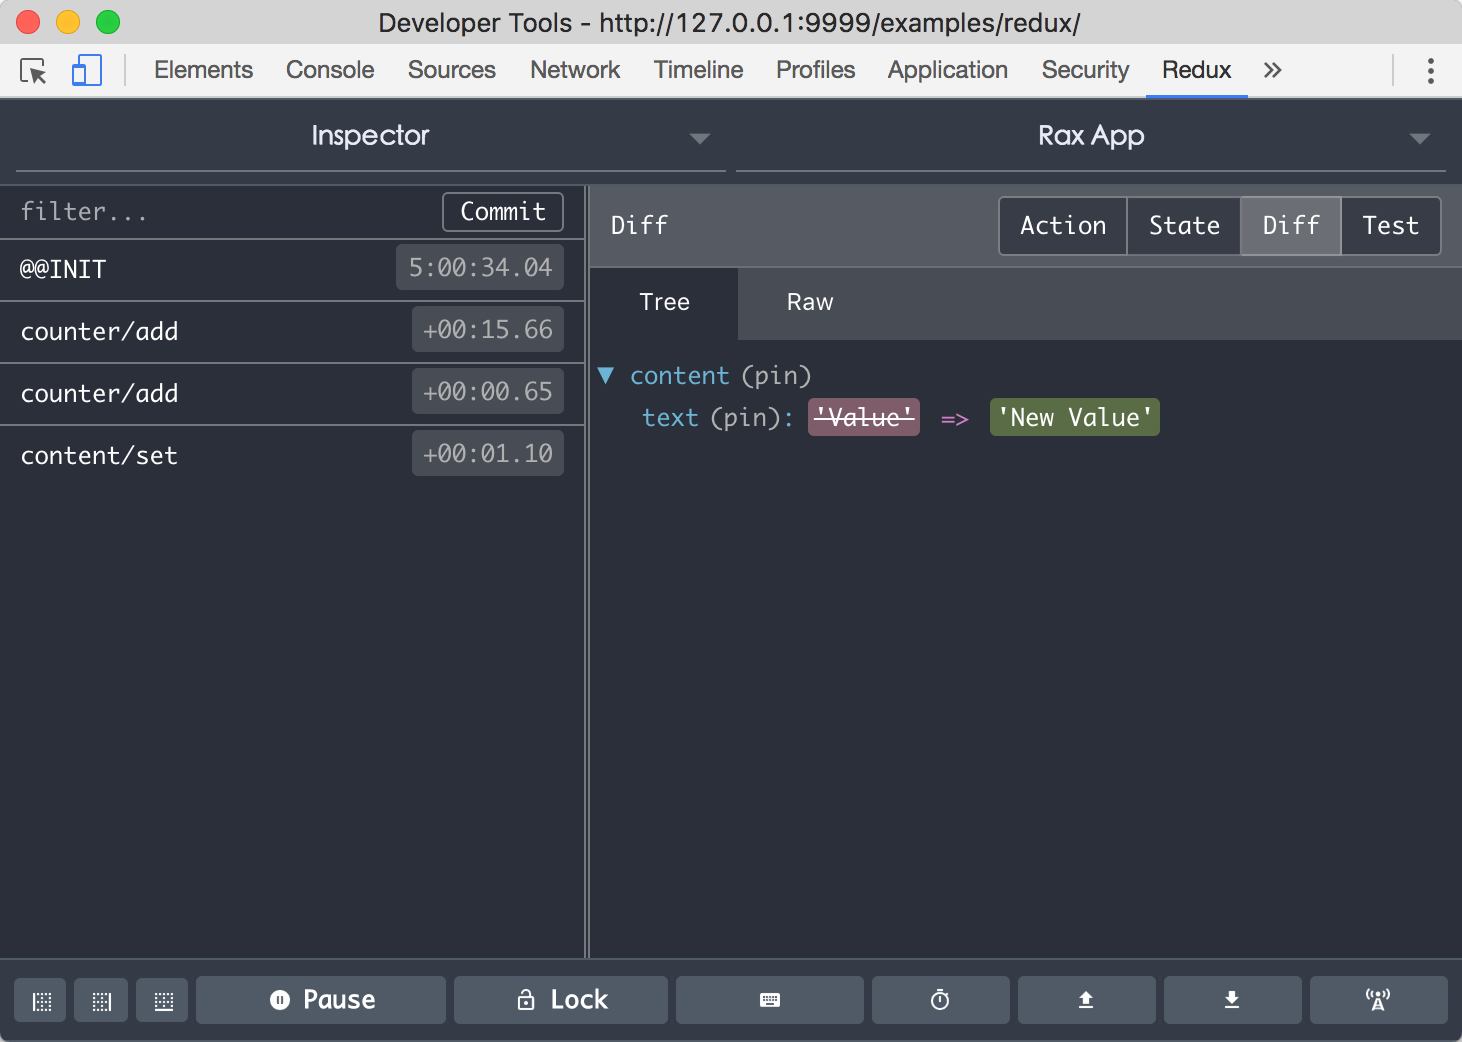Screen dimensions: 1462x1042
Task: Switch to the Redux tab
Action: pos(1196,70)
